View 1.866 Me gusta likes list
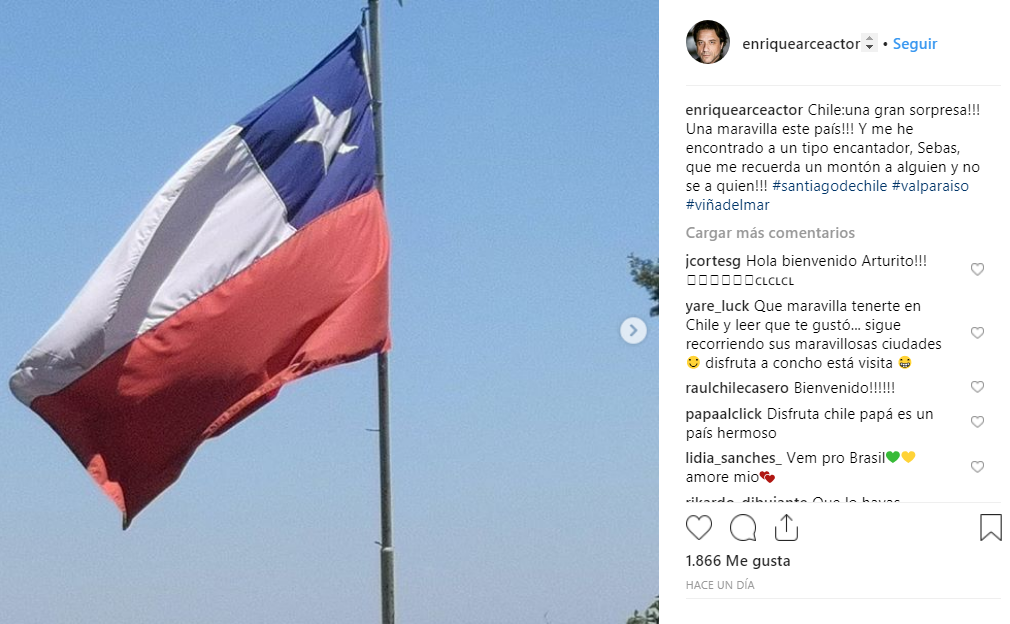The width and height of the screenshot is (1010, 624). click(x=738, y=561)
